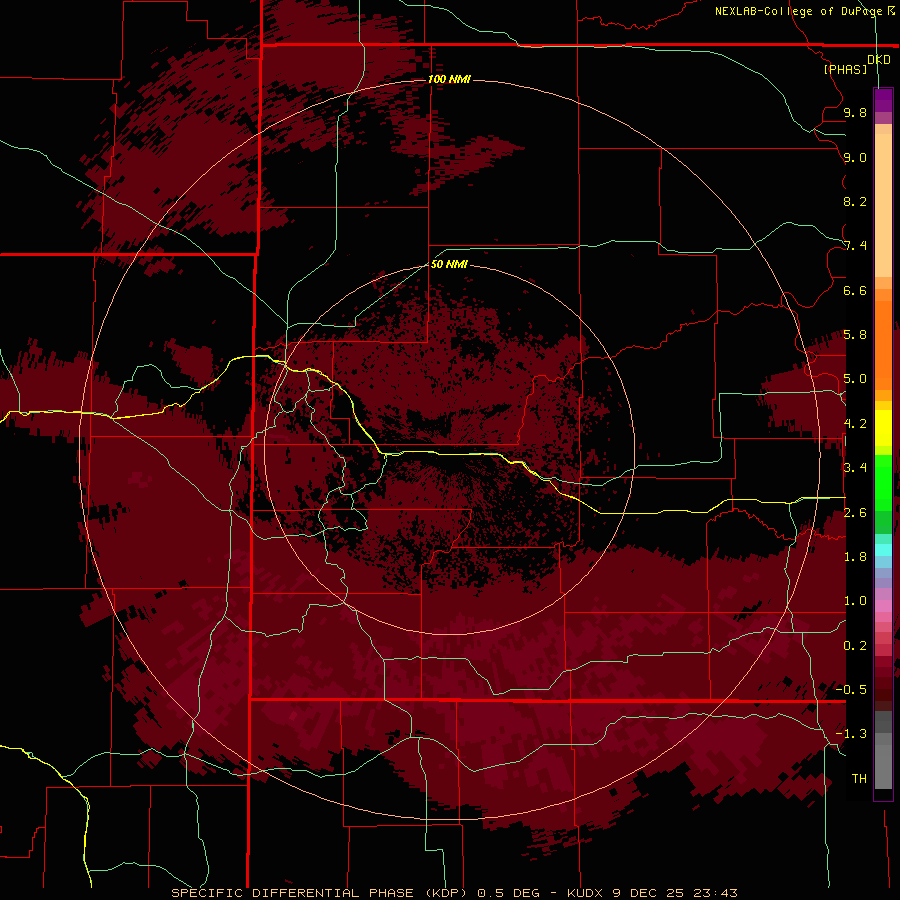Click the KUDX 9 DEC 25 23:43 timestamp
The width and height of the screenshot is (900, 900).
(652, 893)
